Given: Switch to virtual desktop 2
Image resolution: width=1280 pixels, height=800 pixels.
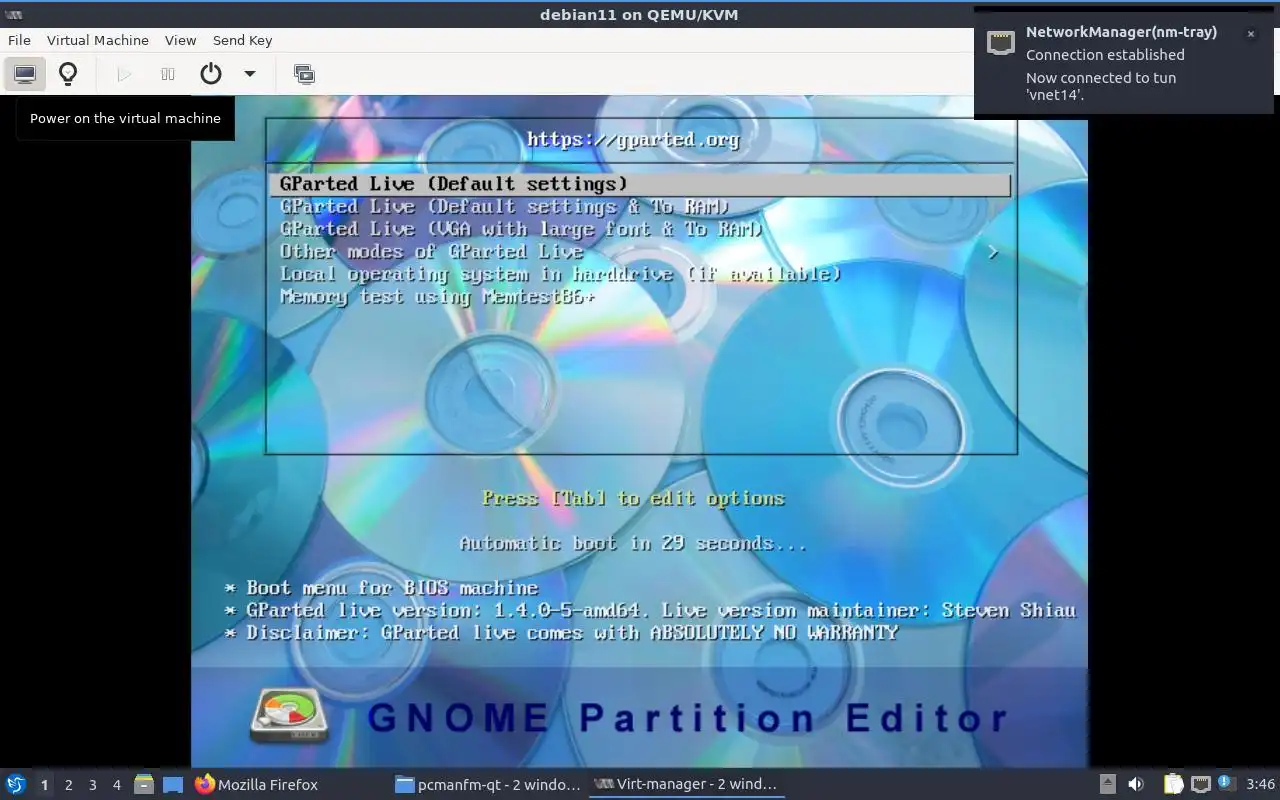Looking at the screenshot, I should point(68,785).
